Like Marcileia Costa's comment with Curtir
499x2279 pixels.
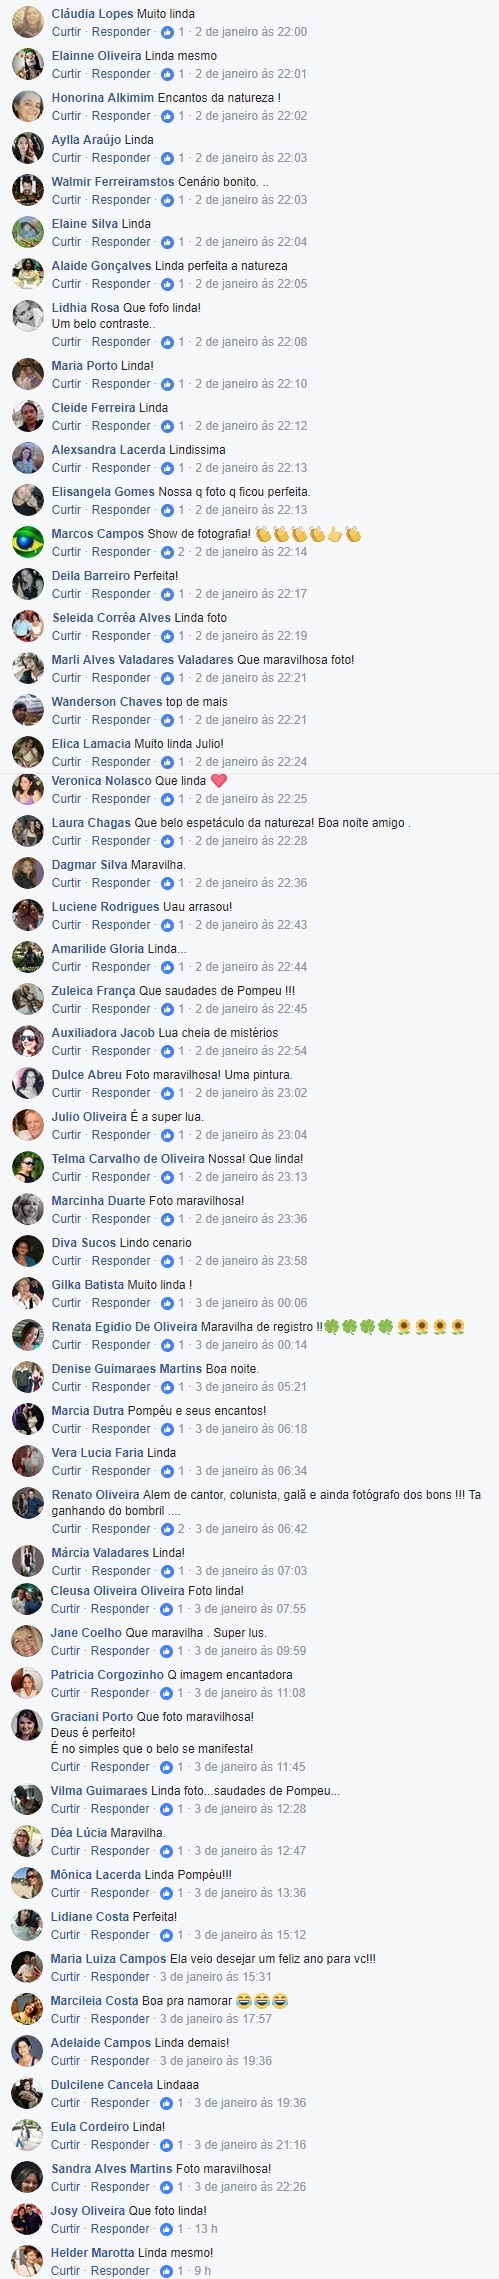[66, 2019]
